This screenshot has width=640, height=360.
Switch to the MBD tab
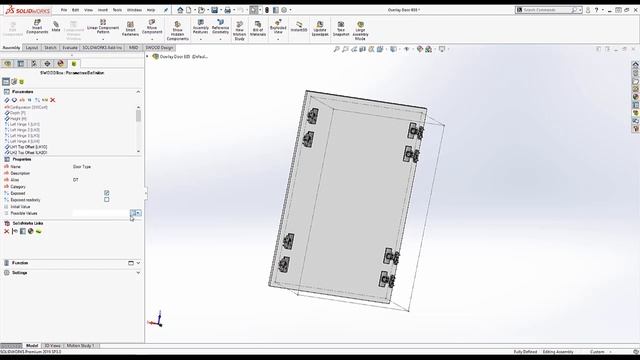coord(133,48)
